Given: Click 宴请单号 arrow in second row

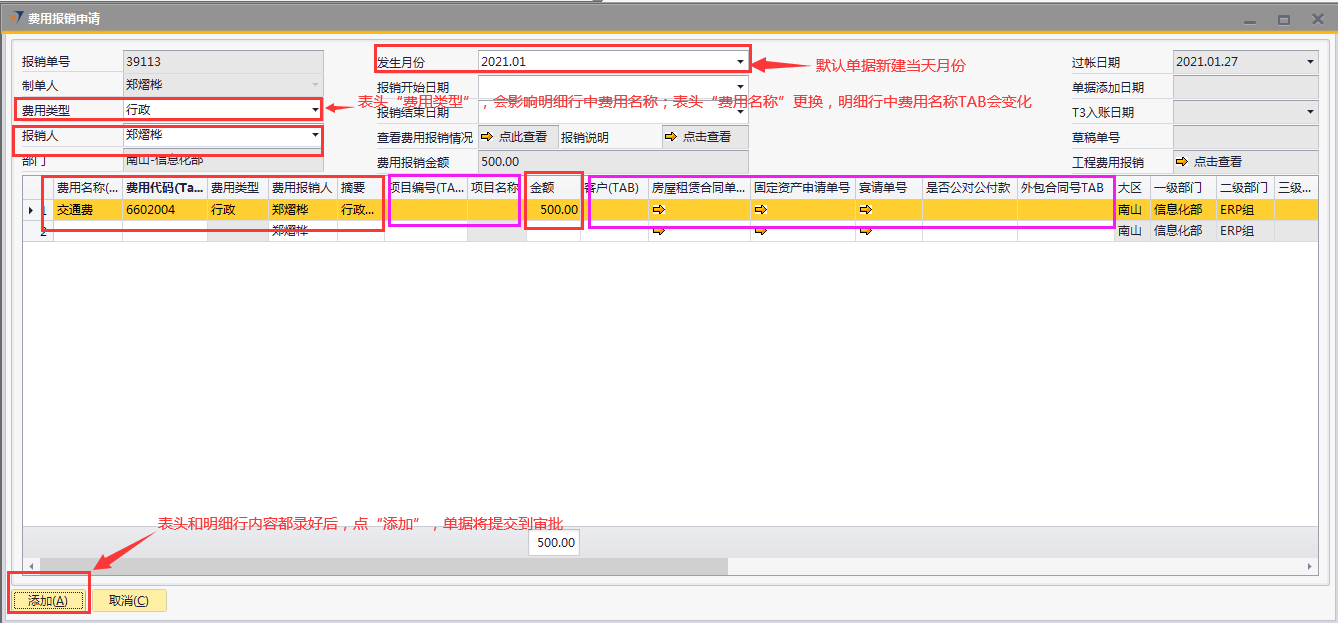Looking at the screenshot, I should [x=866, y=231].
